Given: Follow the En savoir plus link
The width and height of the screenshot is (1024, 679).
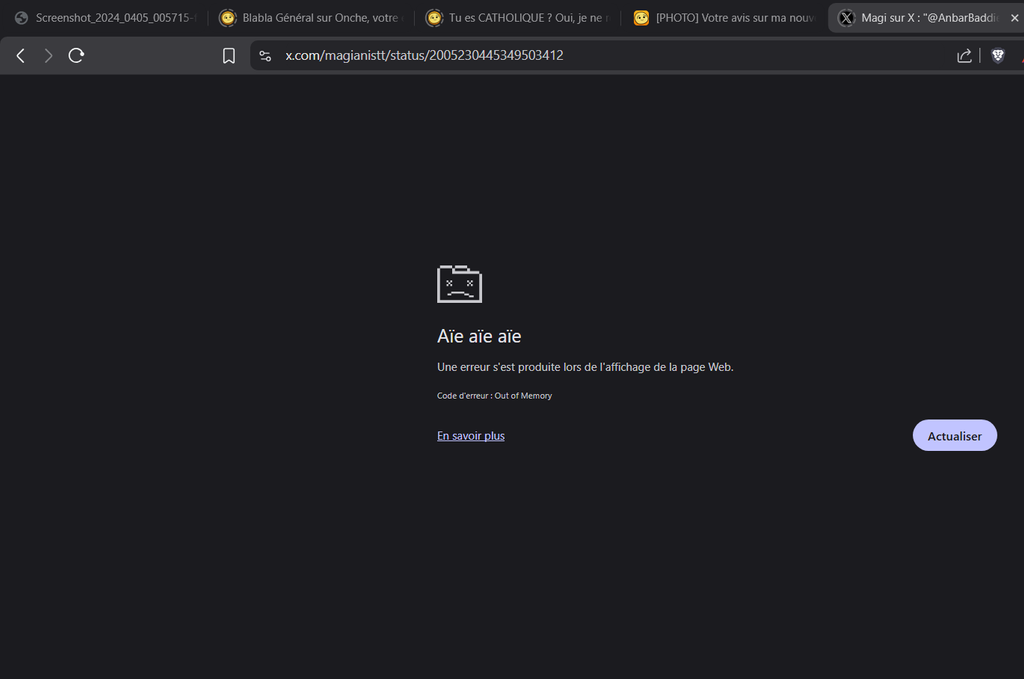Looking at the screenshot, I should coord(471,436).
